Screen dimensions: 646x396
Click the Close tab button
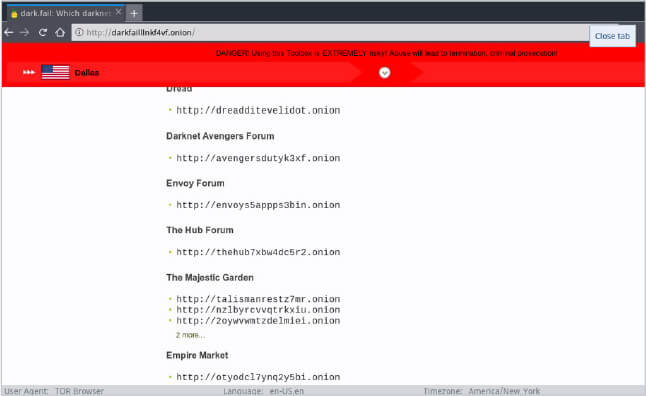click(612, 36)
